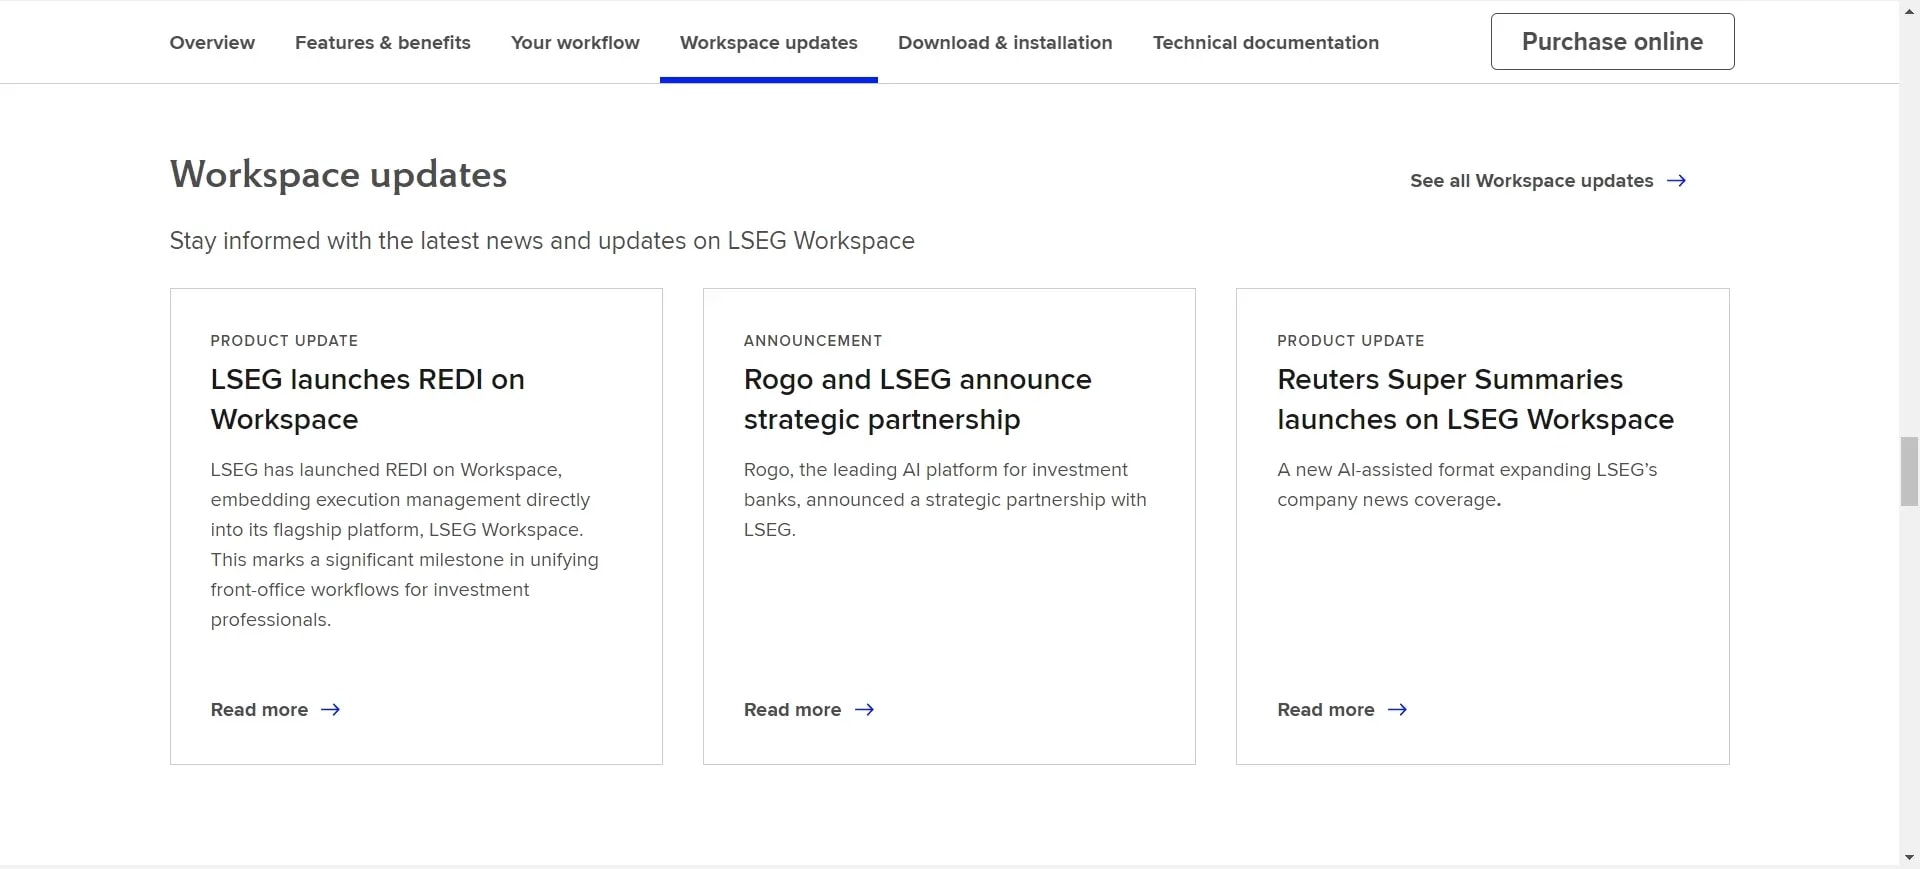This screenshot has width=1920, height=869.
Task: Open Rogo and LSEG announce strategic partnership headline
Action: click(917, 399)
